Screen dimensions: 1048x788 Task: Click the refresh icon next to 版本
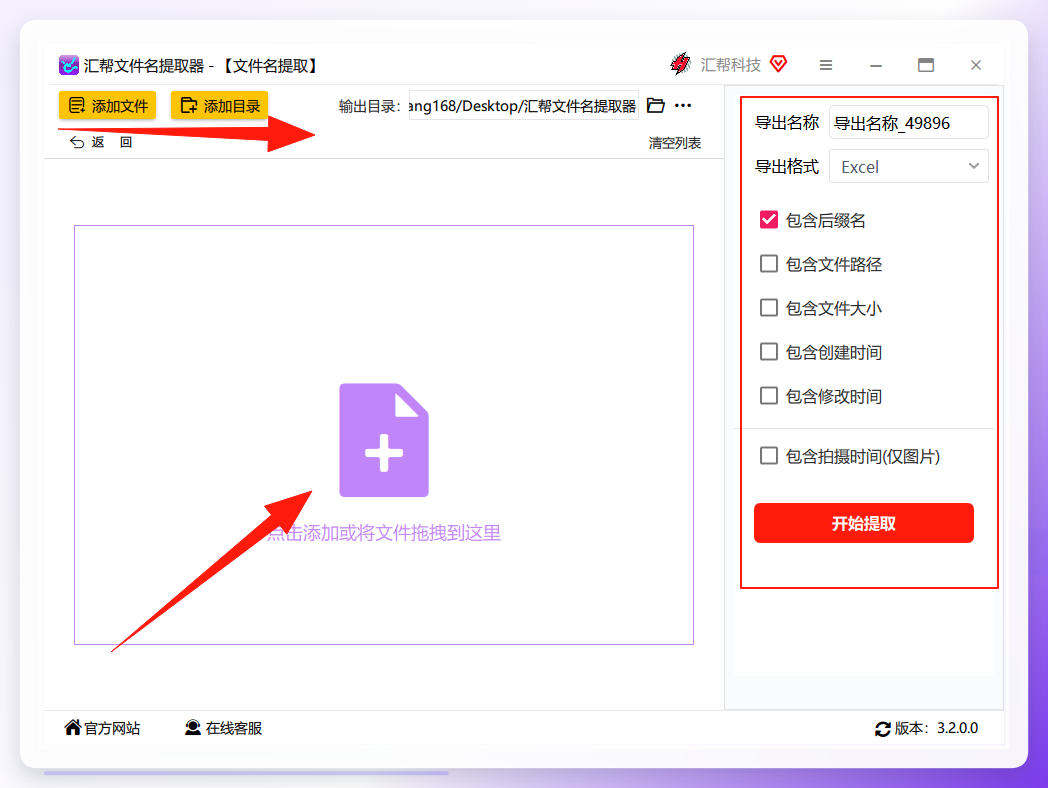pos(882,729)
